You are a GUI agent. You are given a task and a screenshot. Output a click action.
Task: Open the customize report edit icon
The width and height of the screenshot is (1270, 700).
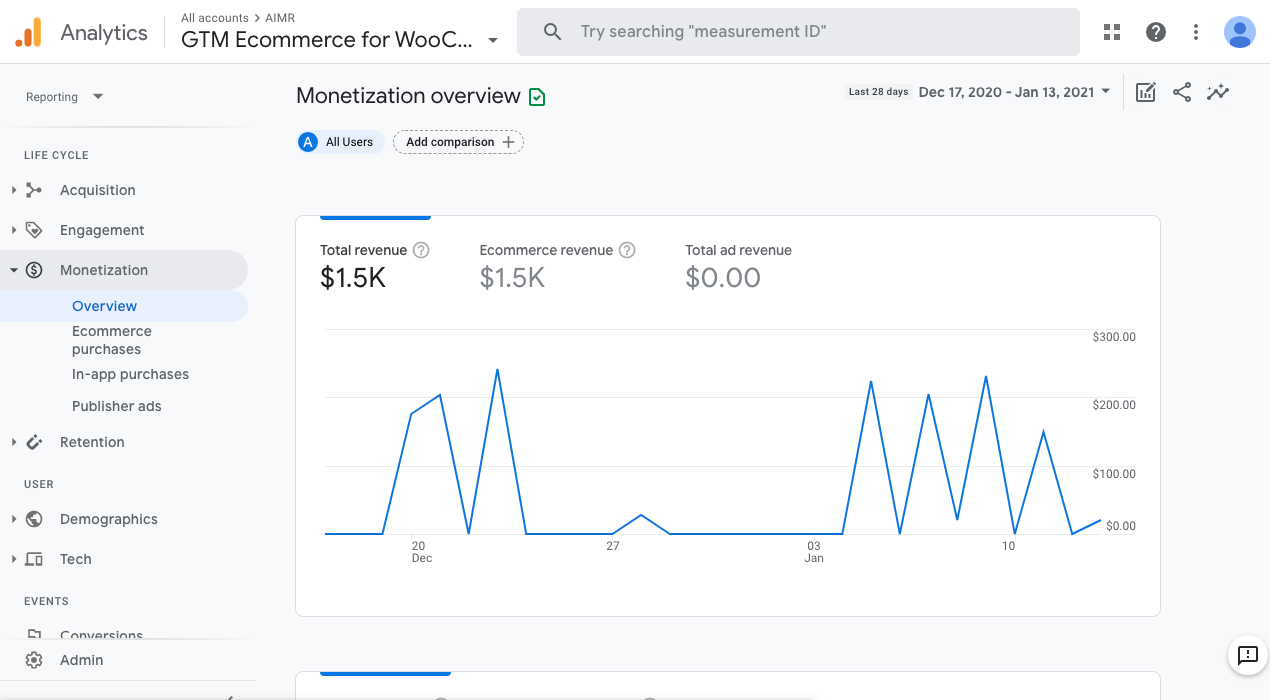tap(1146, 92)
